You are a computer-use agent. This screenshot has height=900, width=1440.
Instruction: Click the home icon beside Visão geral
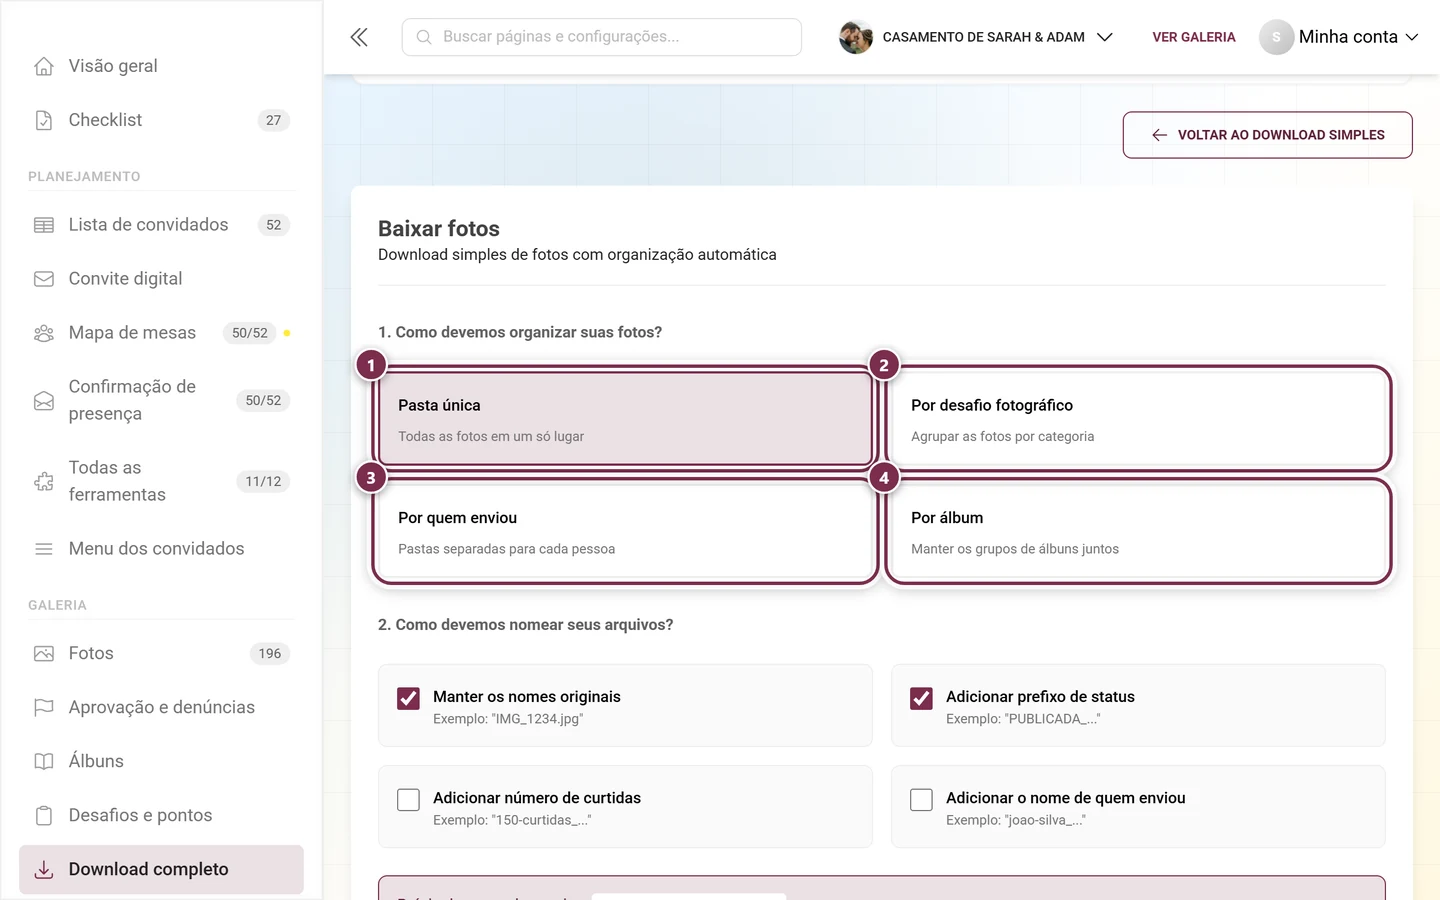[x=44, y=66]
